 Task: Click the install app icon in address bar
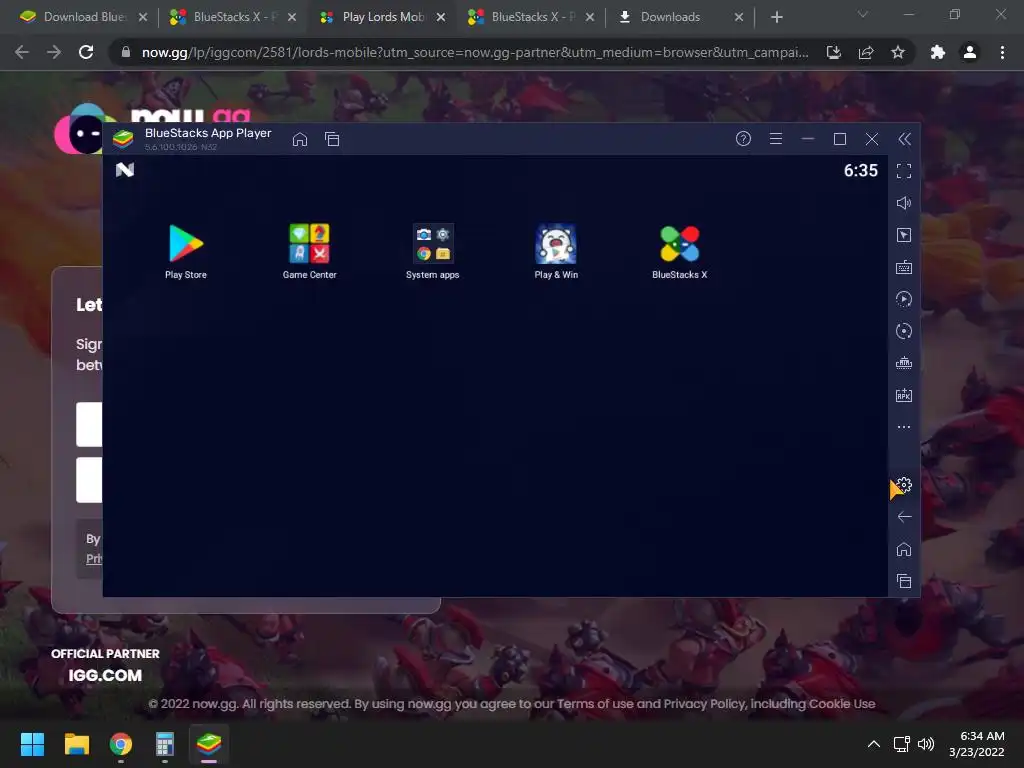[x=834, y=52]
